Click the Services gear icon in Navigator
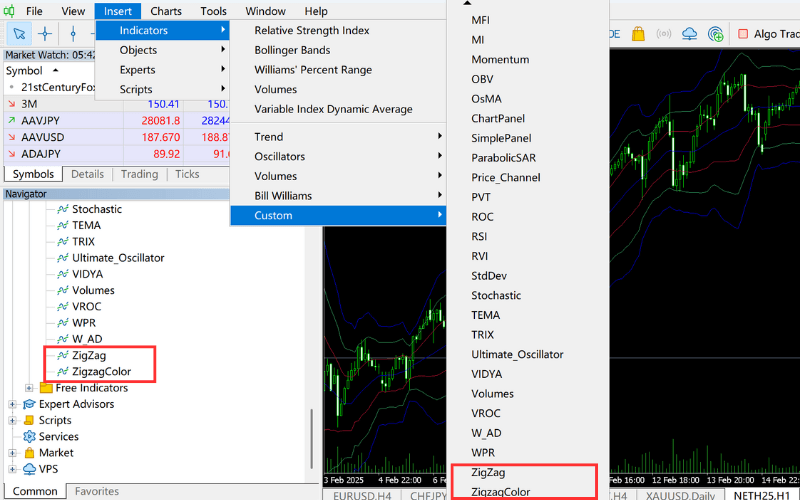Image resolution: width=800 pixels, height=500 pixels. 29,437
